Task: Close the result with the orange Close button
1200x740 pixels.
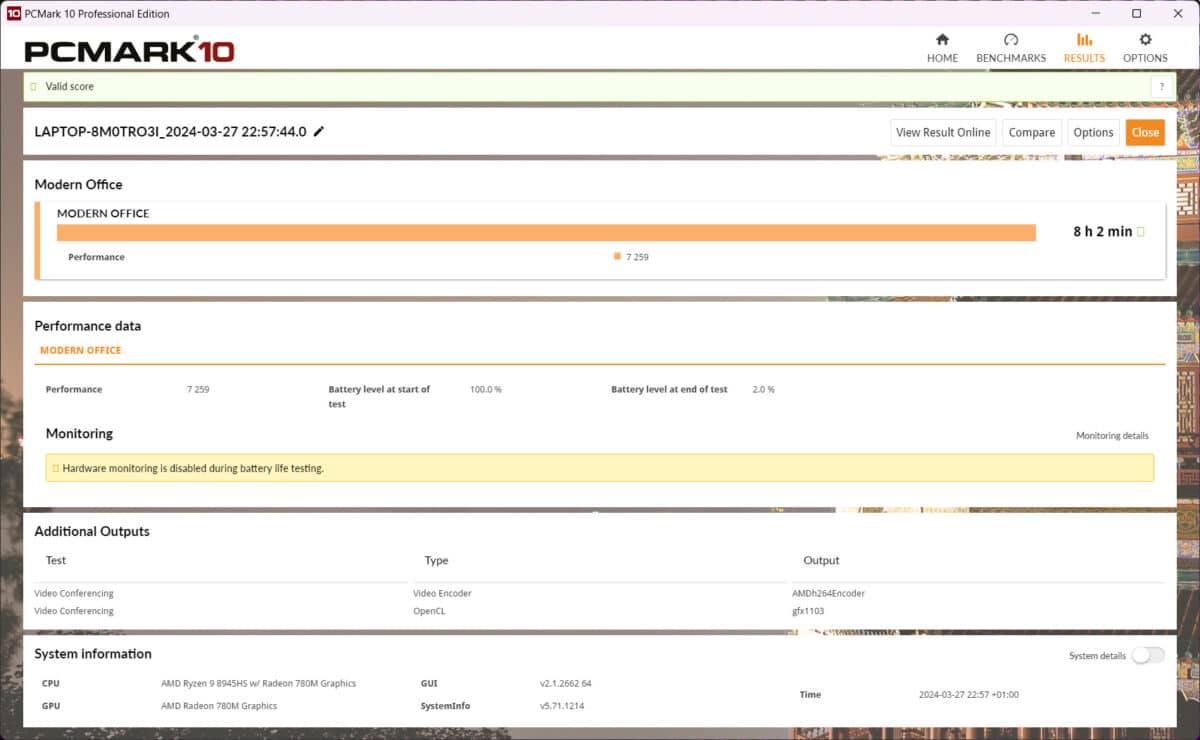Action: tap(1145, 132)
